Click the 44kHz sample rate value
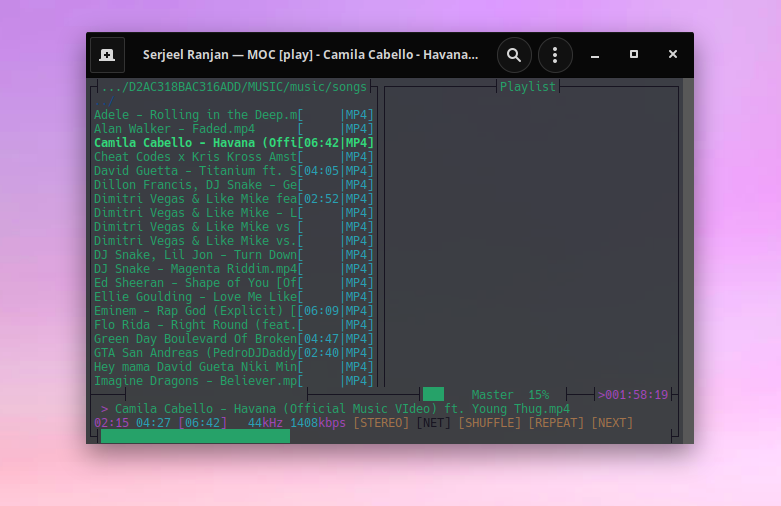Image resolution: width=781 pixels, height=506 pixels. [x=265, y=423]
